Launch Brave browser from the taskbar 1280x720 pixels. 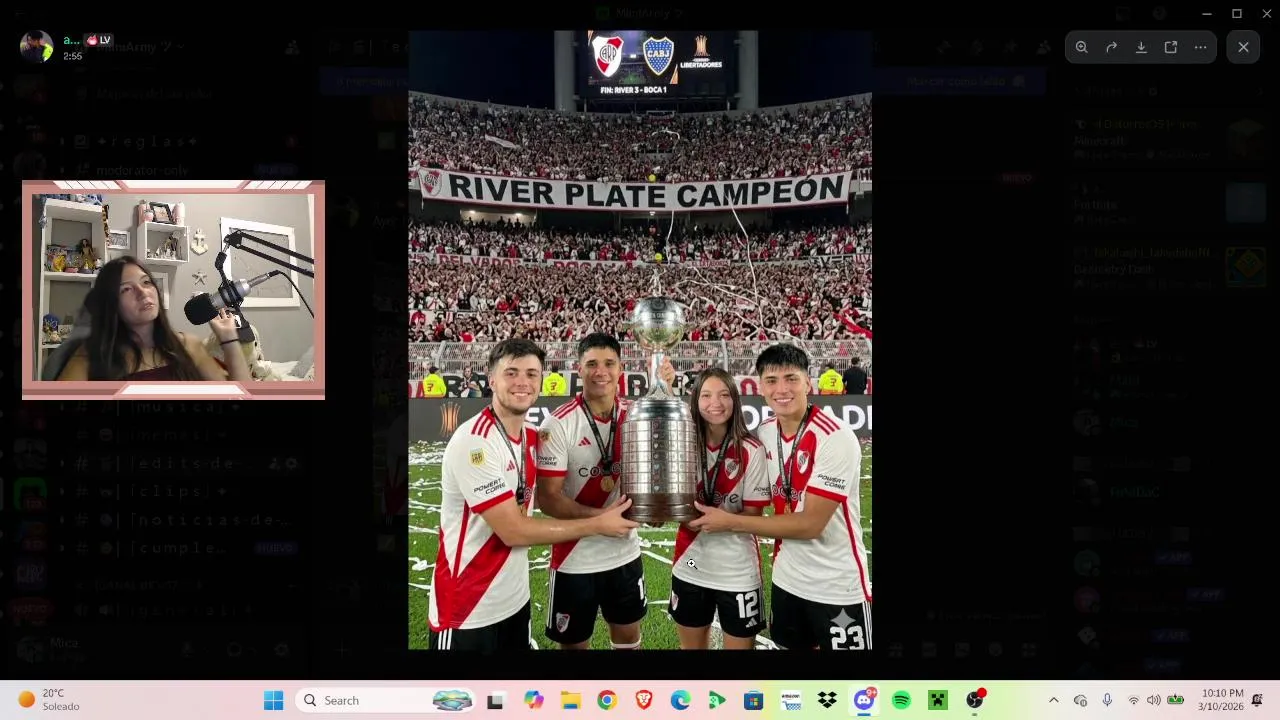coord(644,700)
